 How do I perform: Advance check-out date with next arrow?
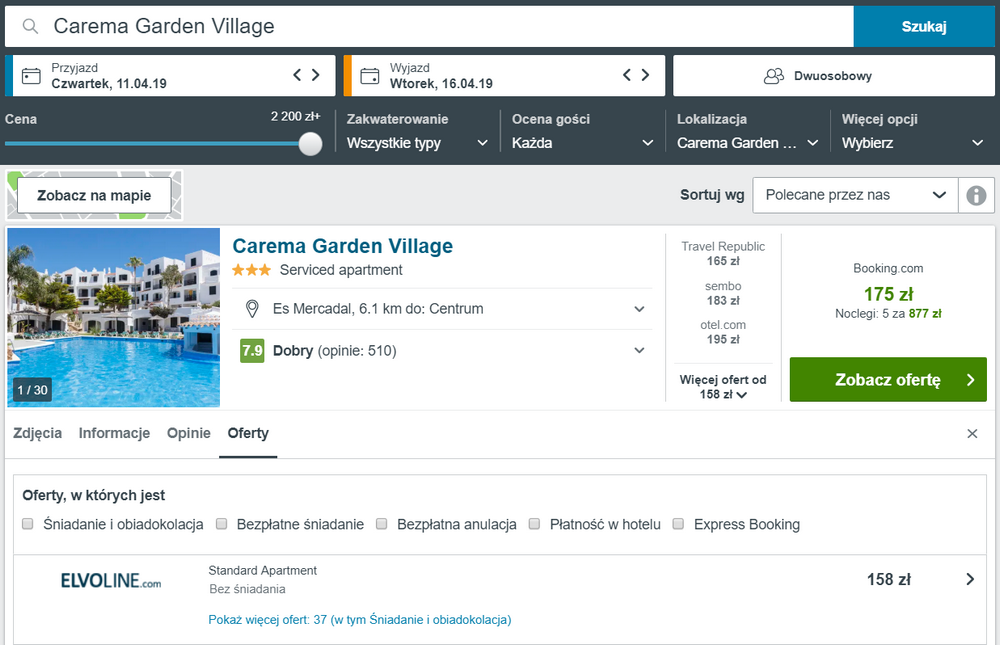click(x=646, y=75)
